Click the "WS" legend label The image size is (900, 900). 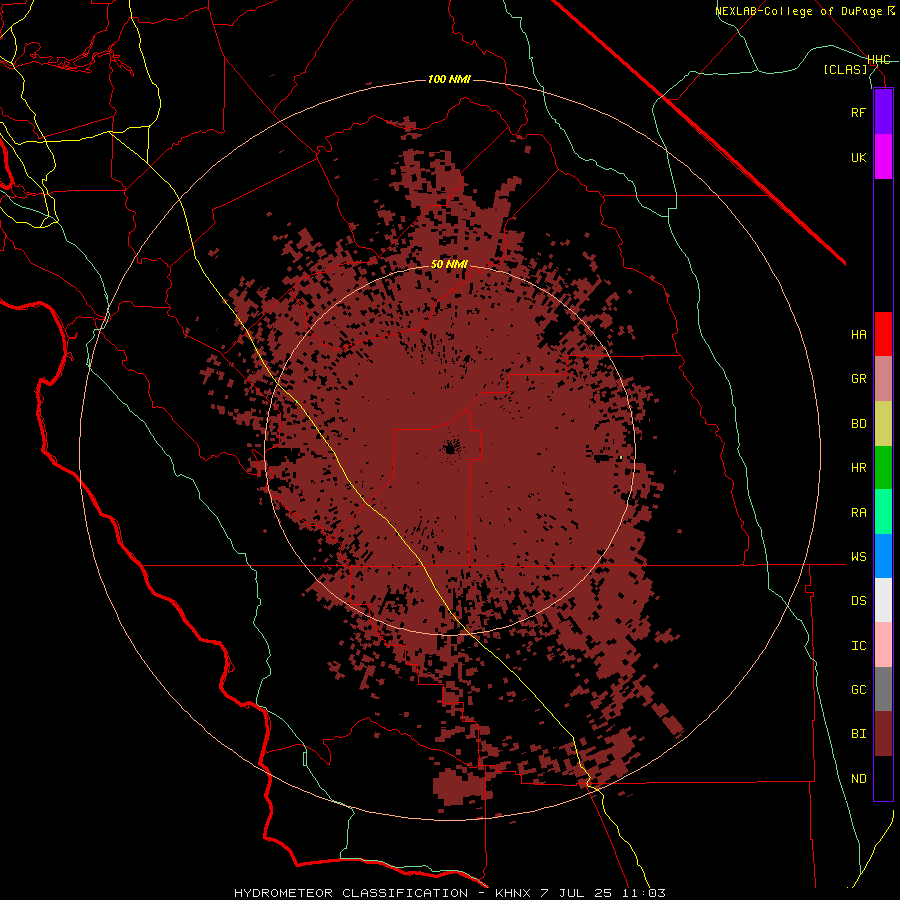858,557
